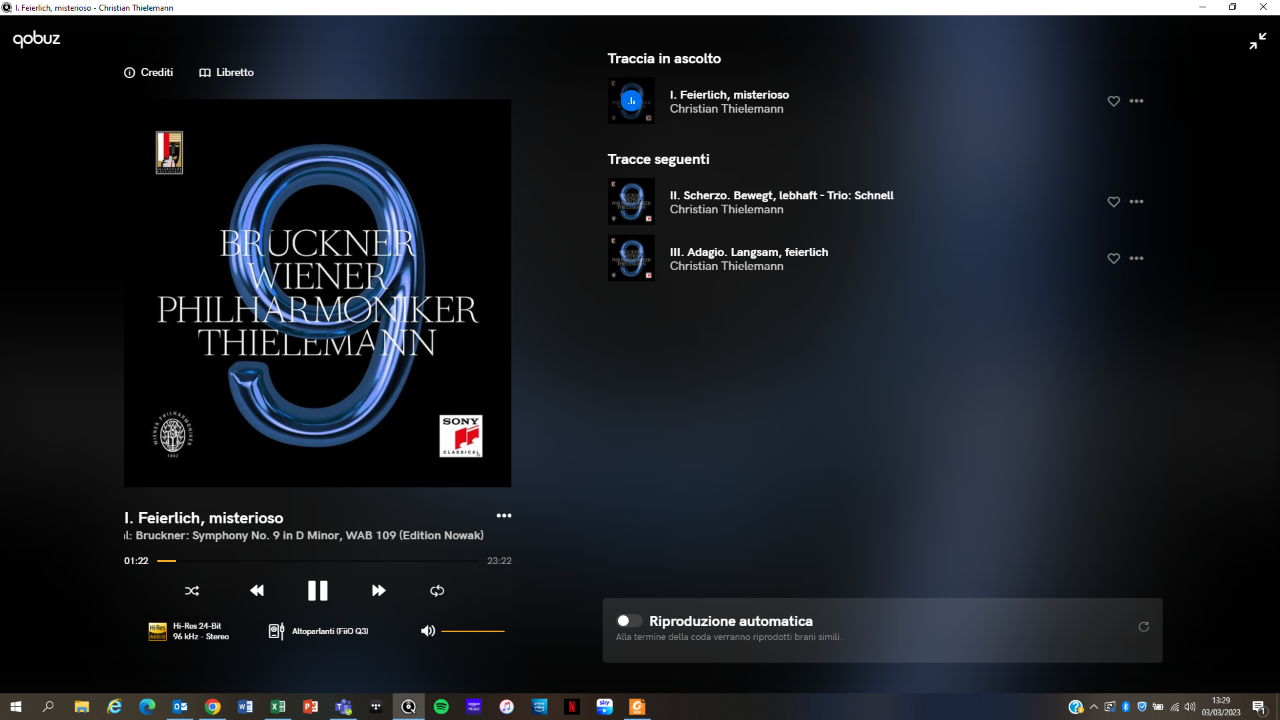Toggle repeat mode

click(x=437, y=591)
